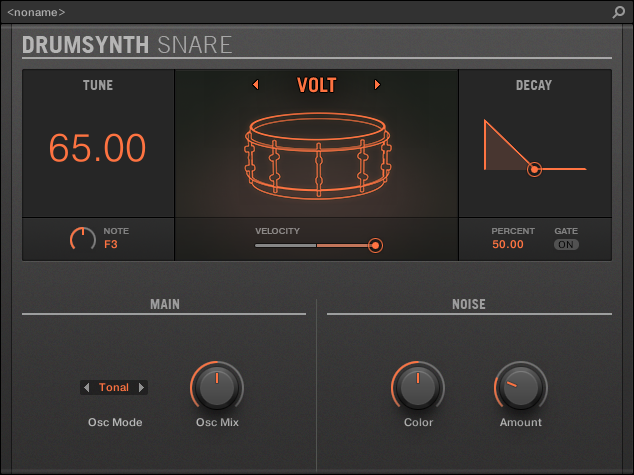The height and width of the screenshot is (475, 634).
Task: Click the Tune value 65.00
Action: (98, 148)
